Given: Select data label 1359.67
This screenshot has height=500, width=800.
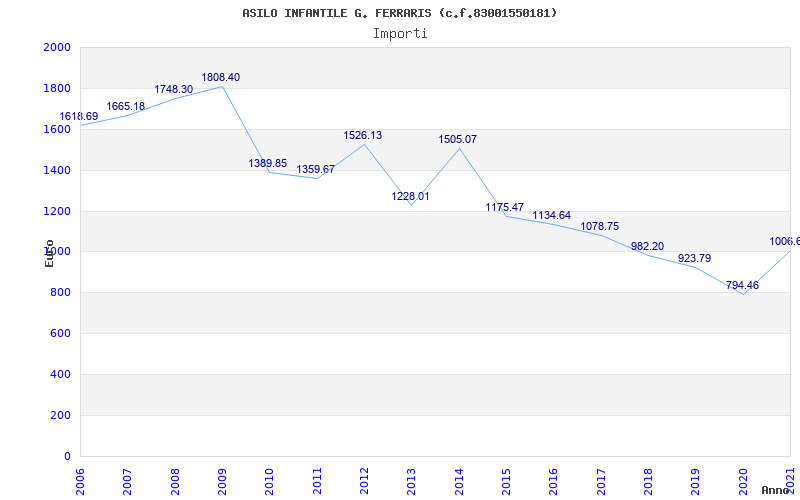Looking at the screenshot, I should 315,169.
